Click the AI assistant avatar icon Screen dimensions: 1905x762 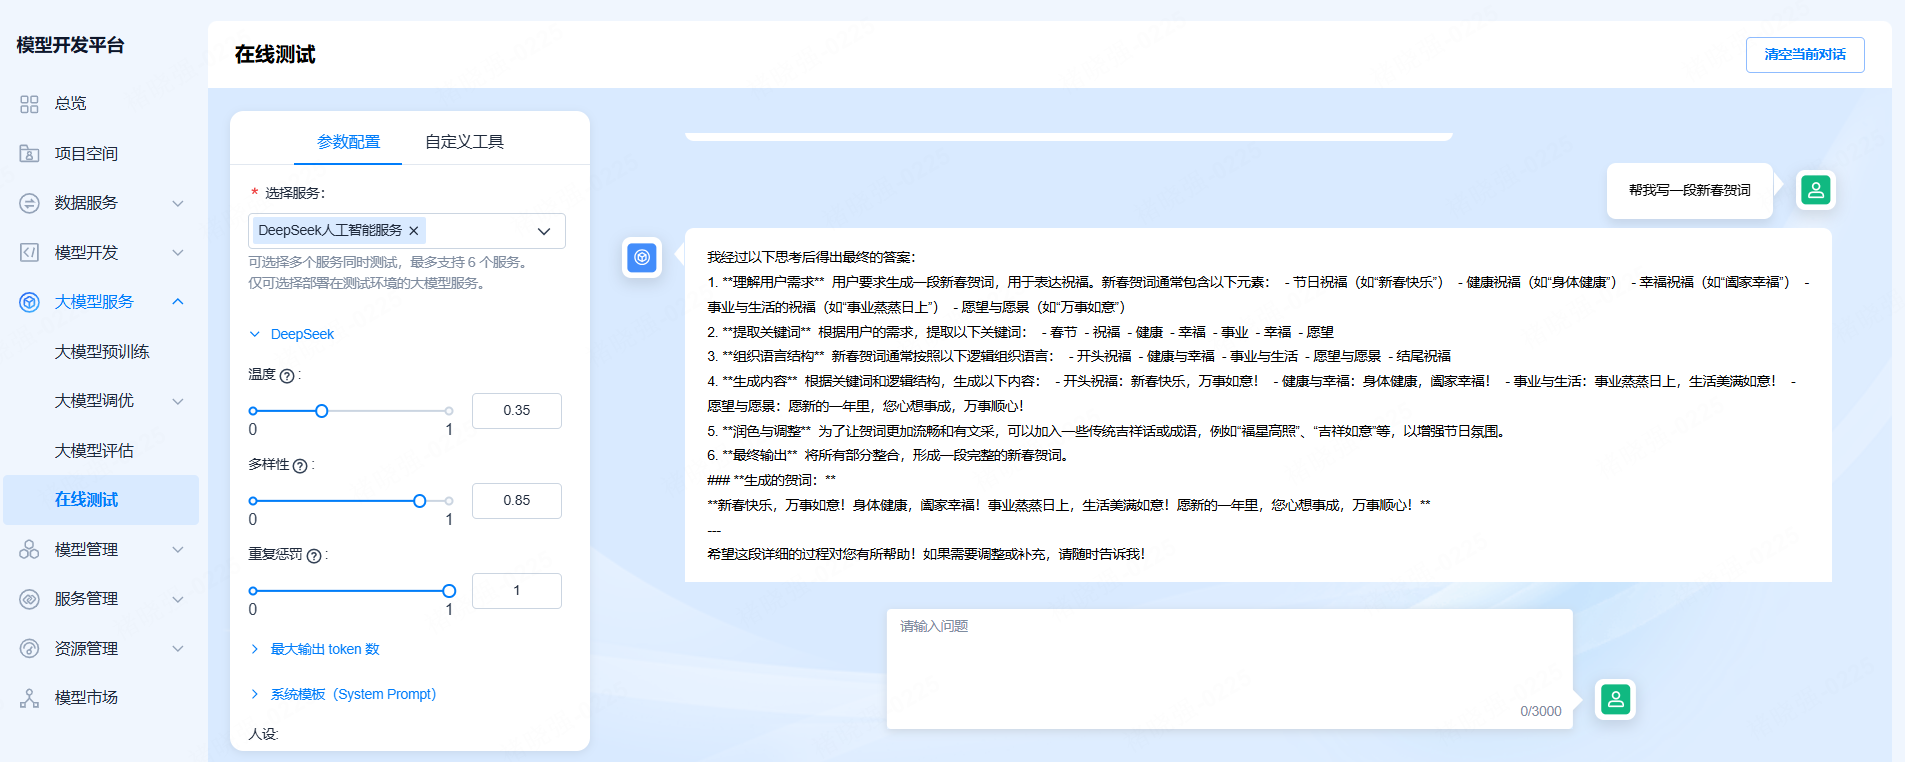642,258
